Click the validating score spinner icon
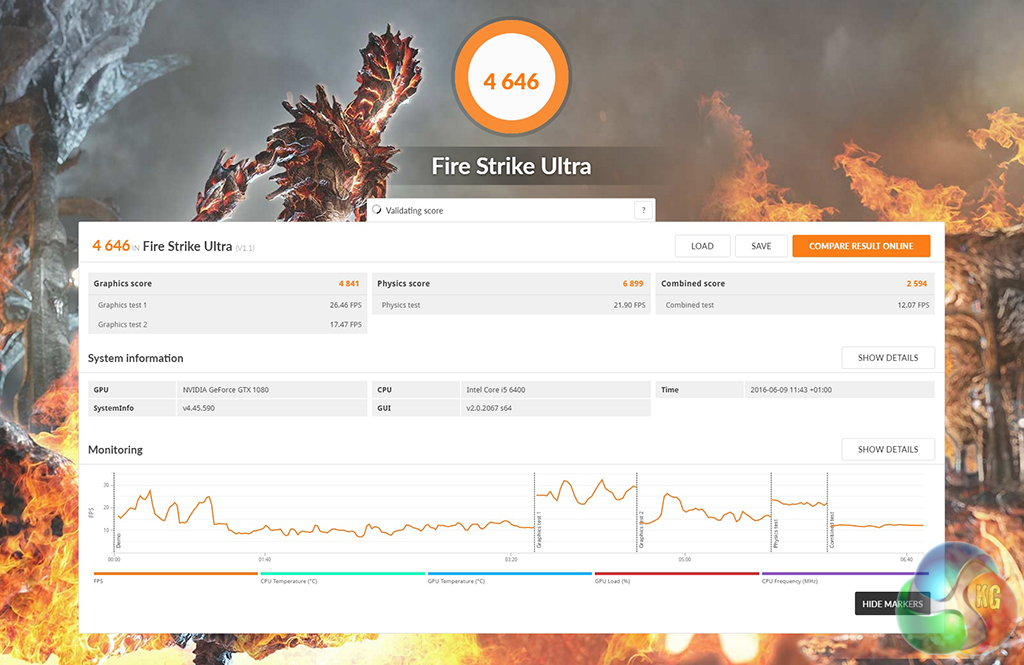This screenshot has height=665, width=1024. coord(377,210)
